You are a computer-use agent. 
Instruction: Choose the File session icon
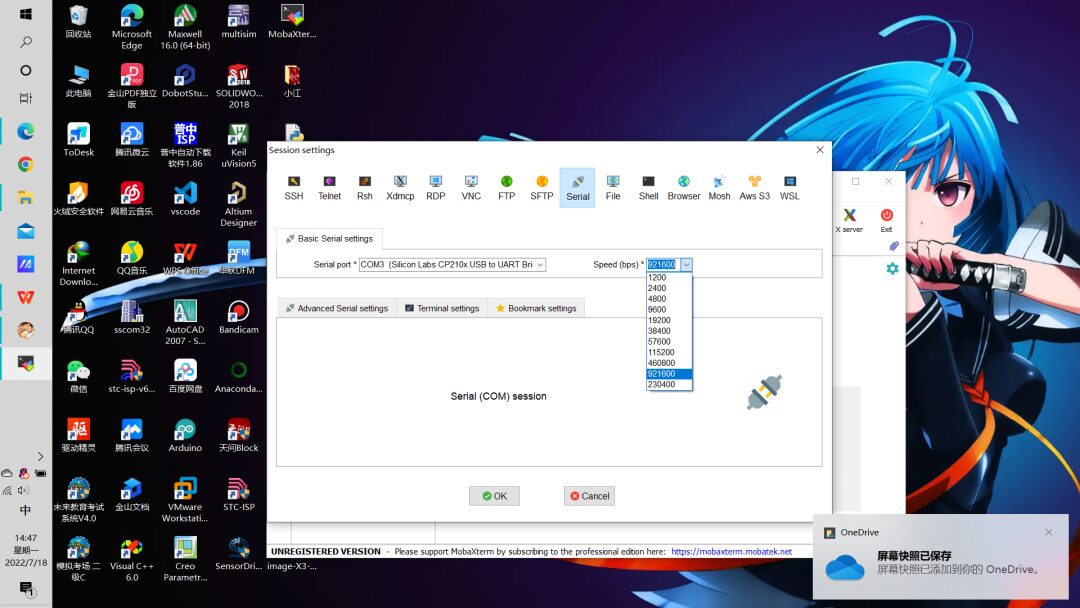[613, 187]
